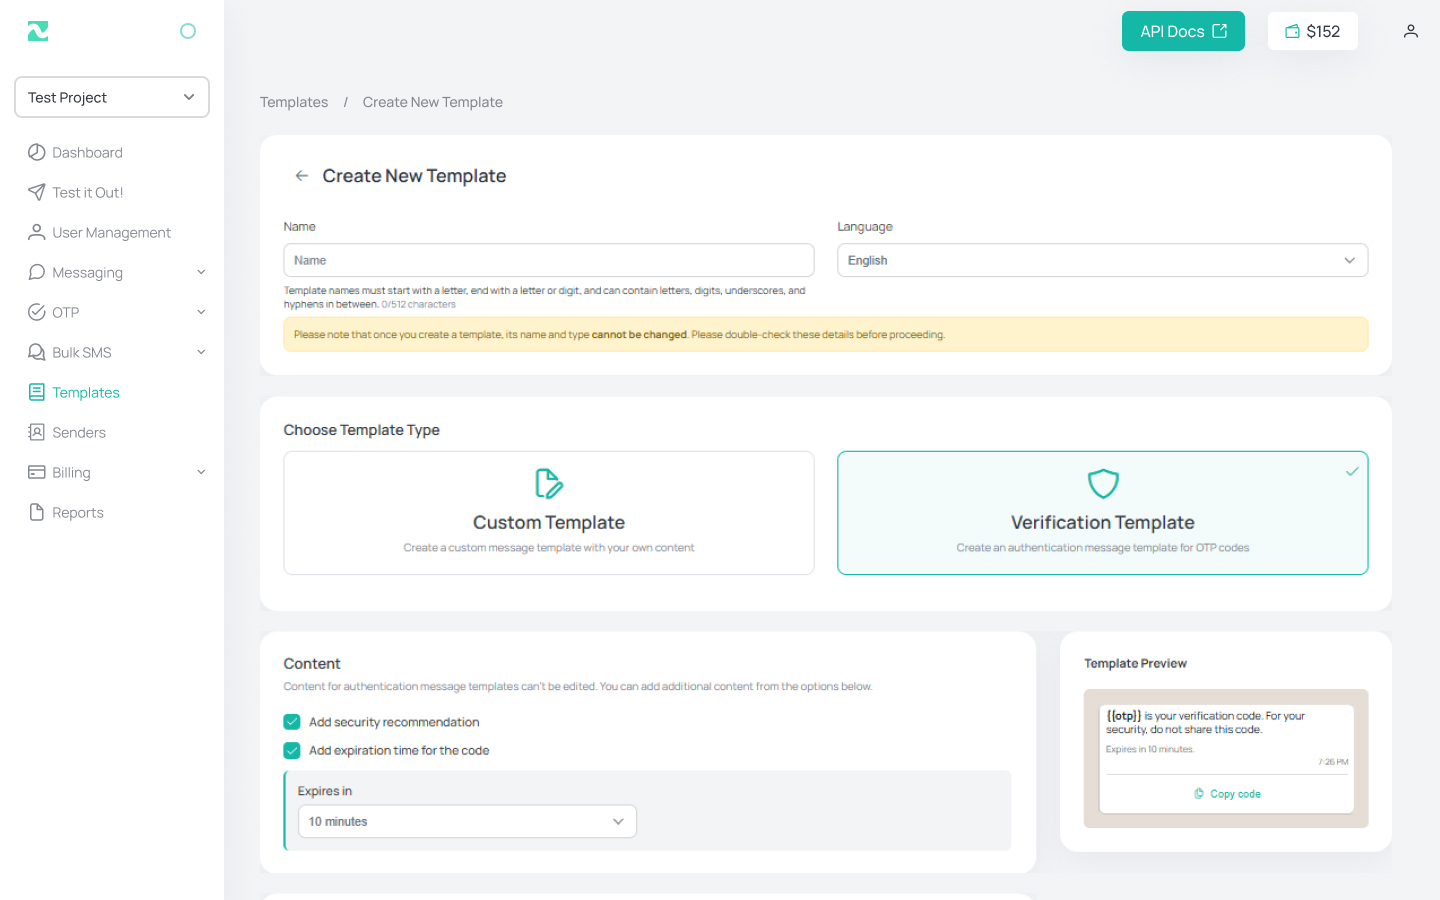Open the user profile icon at top right
This screenshot has height=900, width=1440.
point(1411,31)
